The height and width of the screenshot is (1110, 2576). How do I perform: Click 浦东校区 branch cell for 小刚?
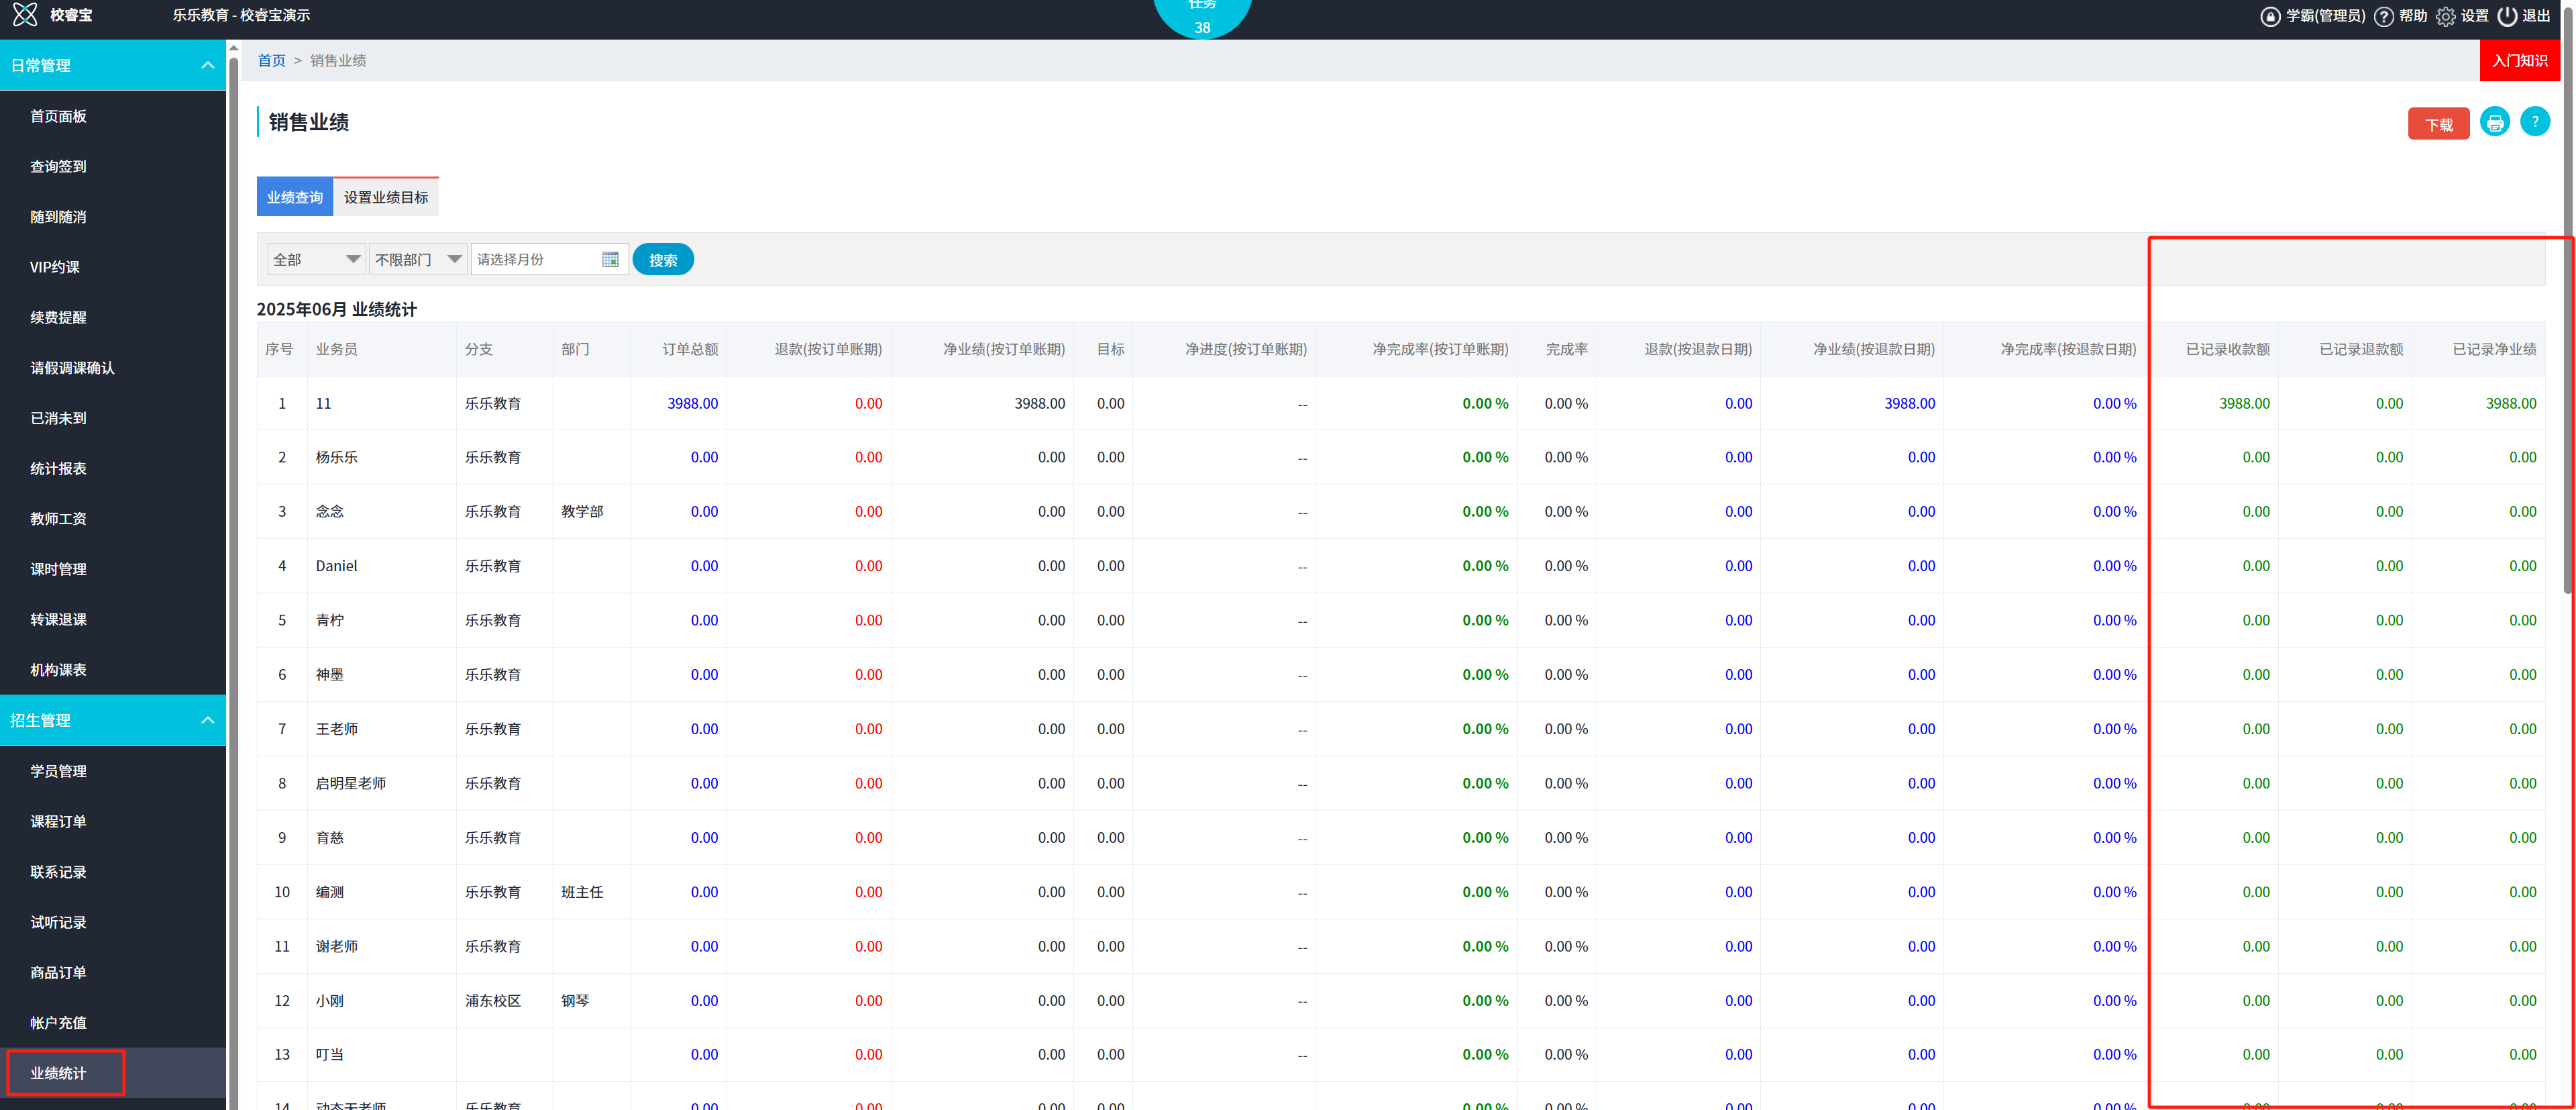coord(492,1000)
